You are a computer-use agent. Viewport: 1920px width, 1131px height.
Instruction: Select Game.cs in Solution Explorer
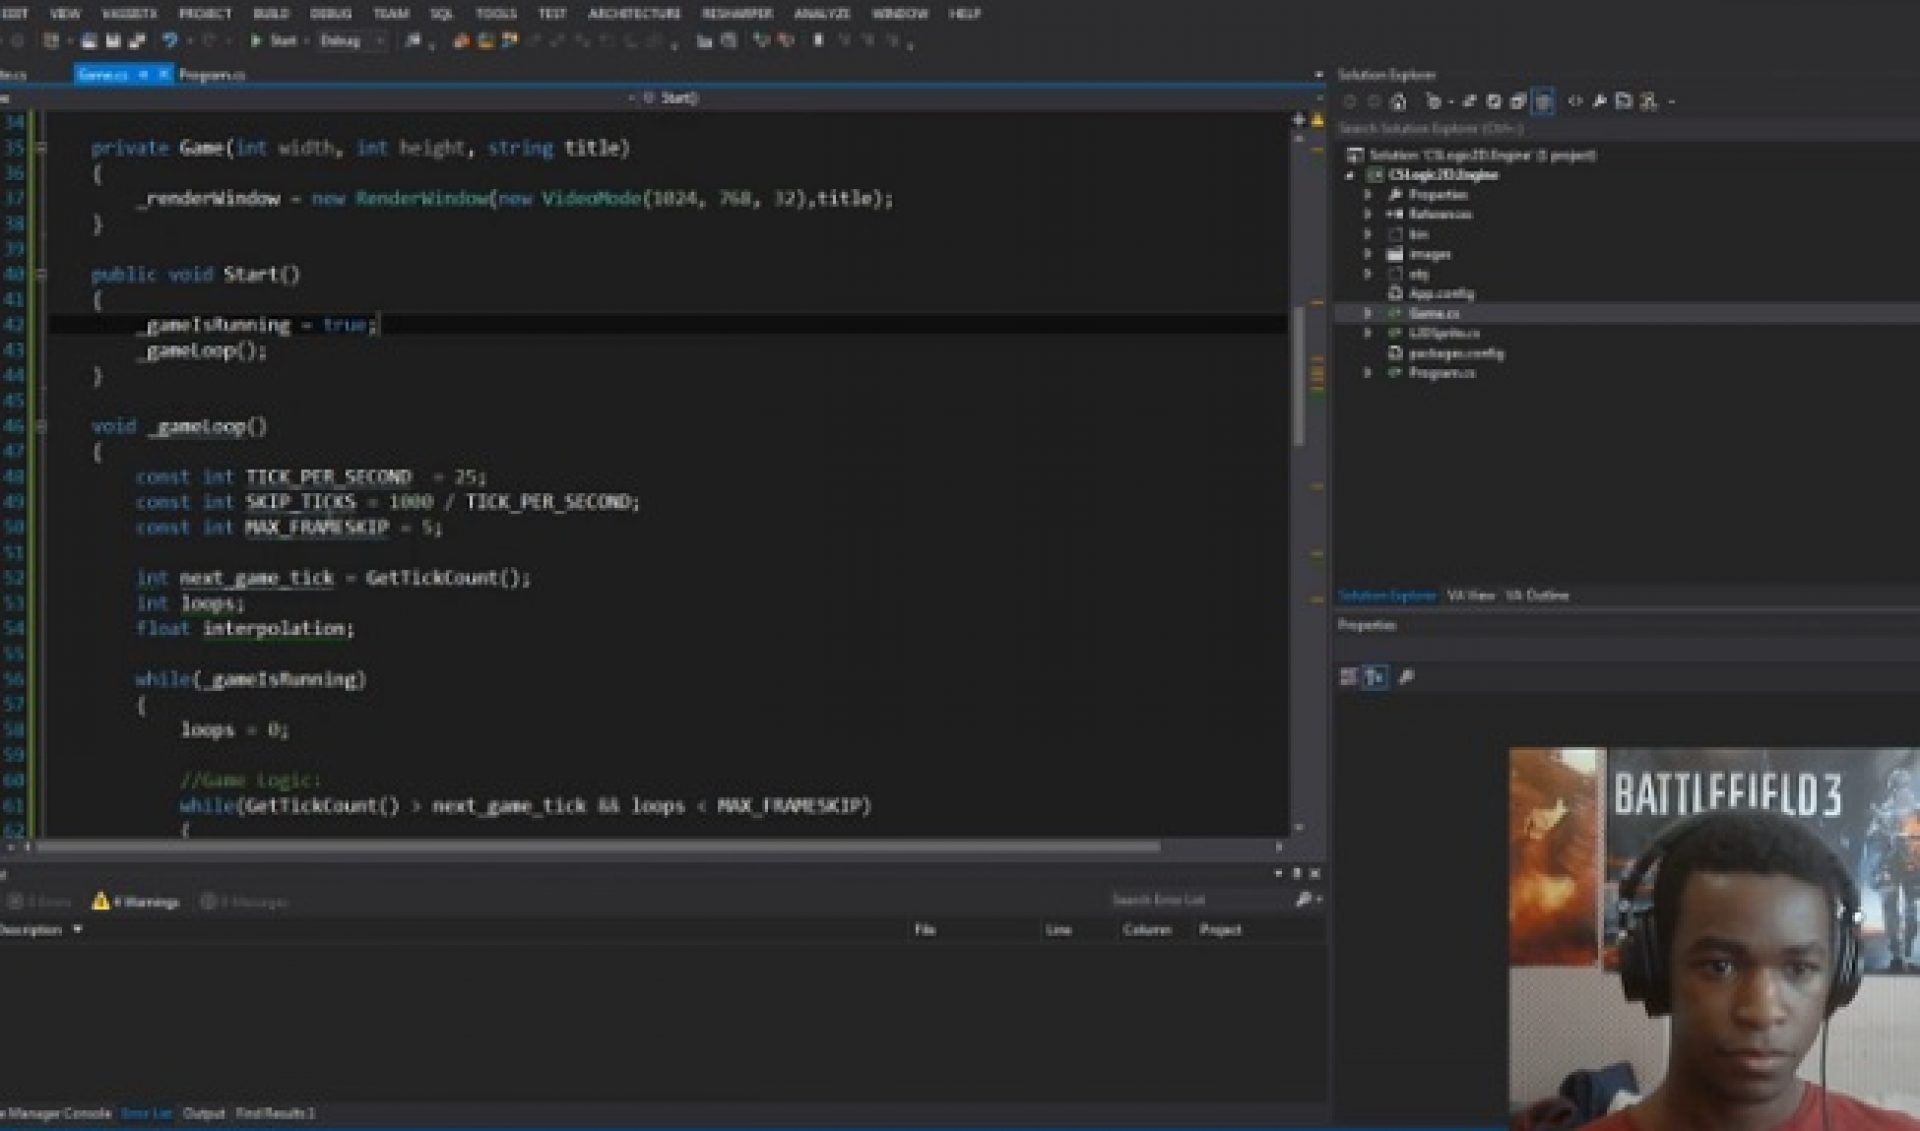coord(1433,314)
